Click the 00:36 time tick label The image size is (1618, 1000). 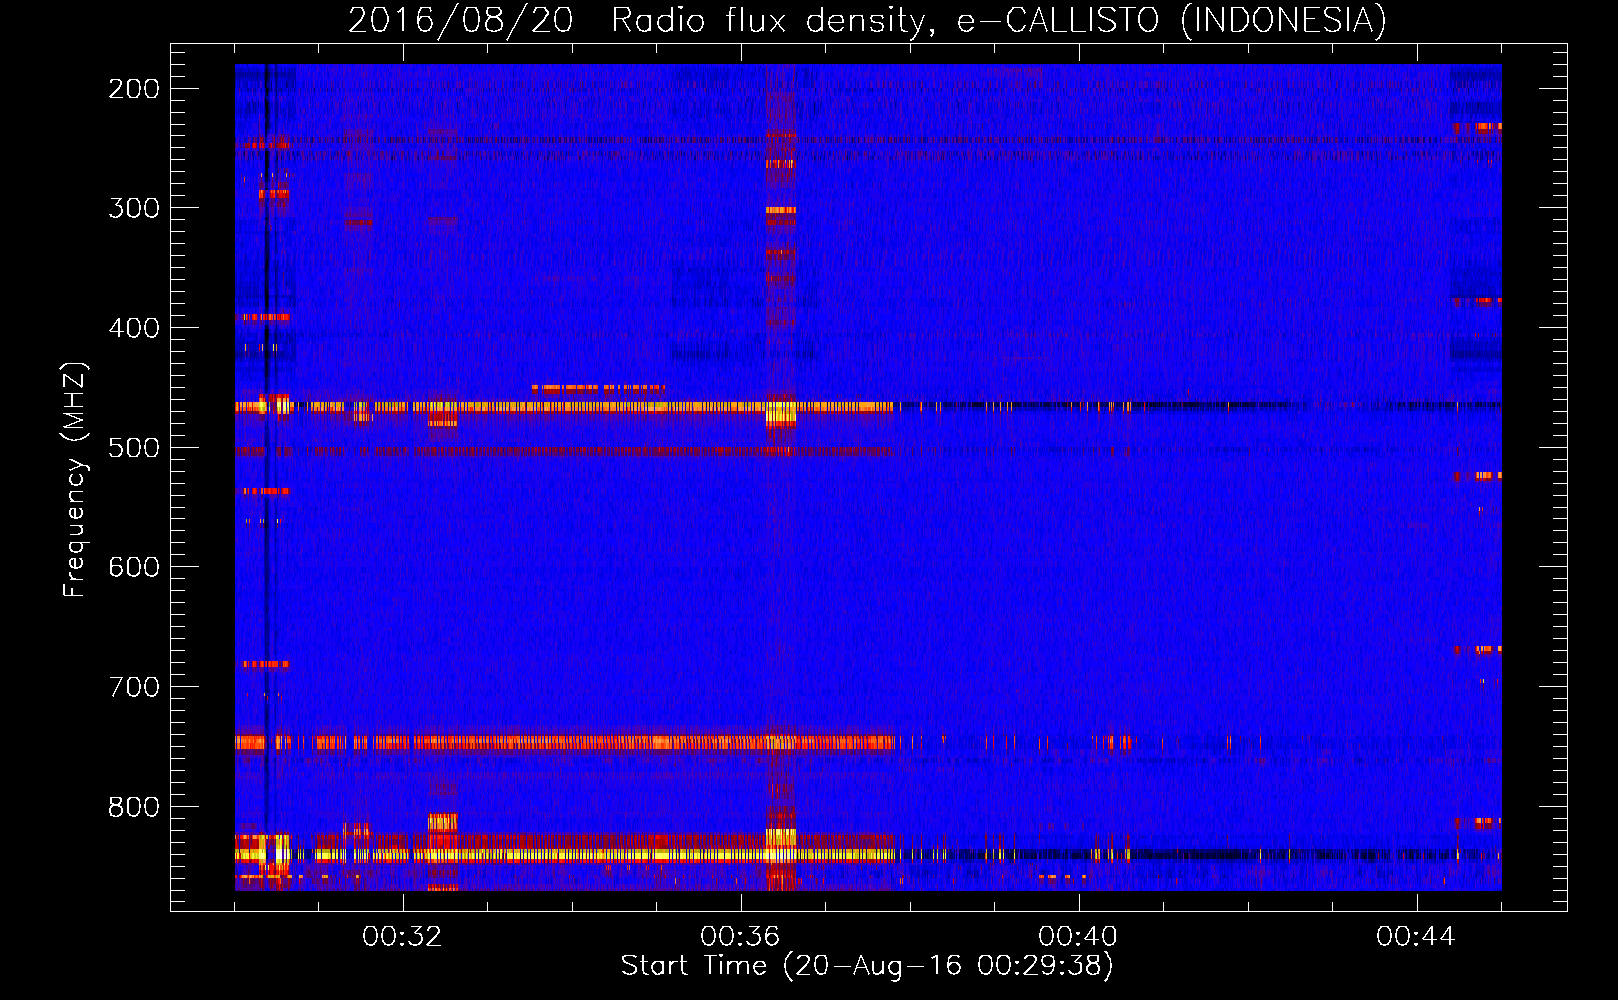[740, 937]
